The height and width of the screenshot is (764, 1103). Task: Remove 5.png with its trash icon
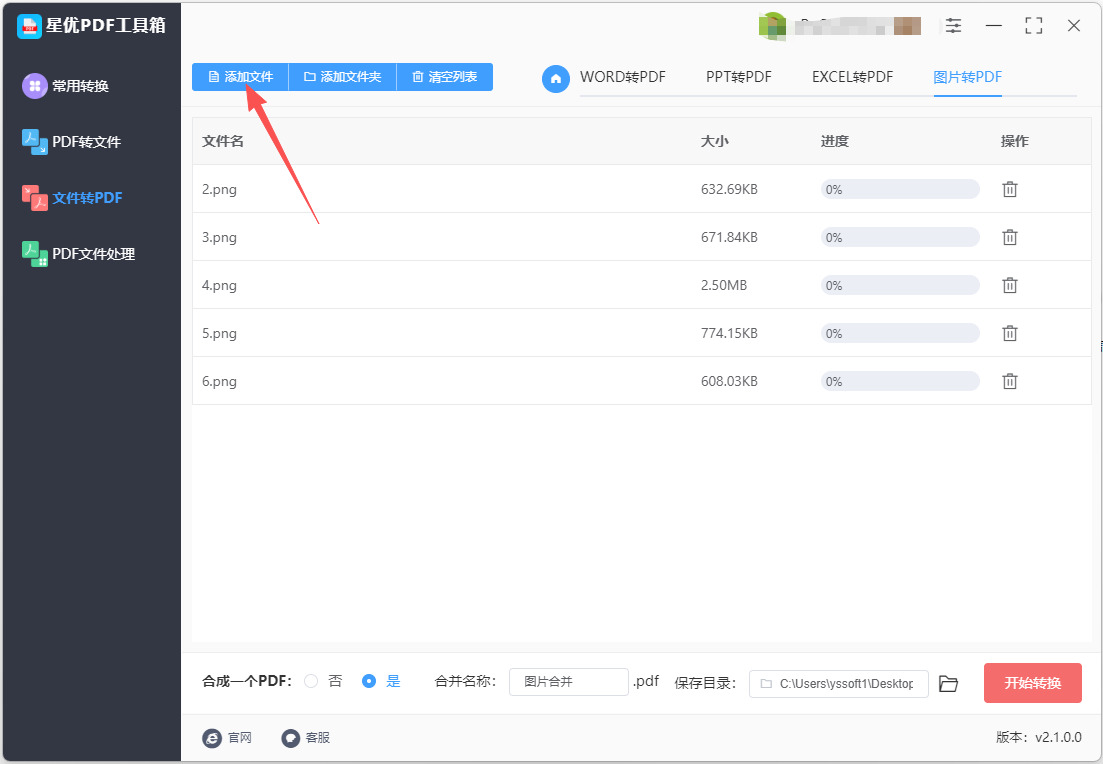1009,333
